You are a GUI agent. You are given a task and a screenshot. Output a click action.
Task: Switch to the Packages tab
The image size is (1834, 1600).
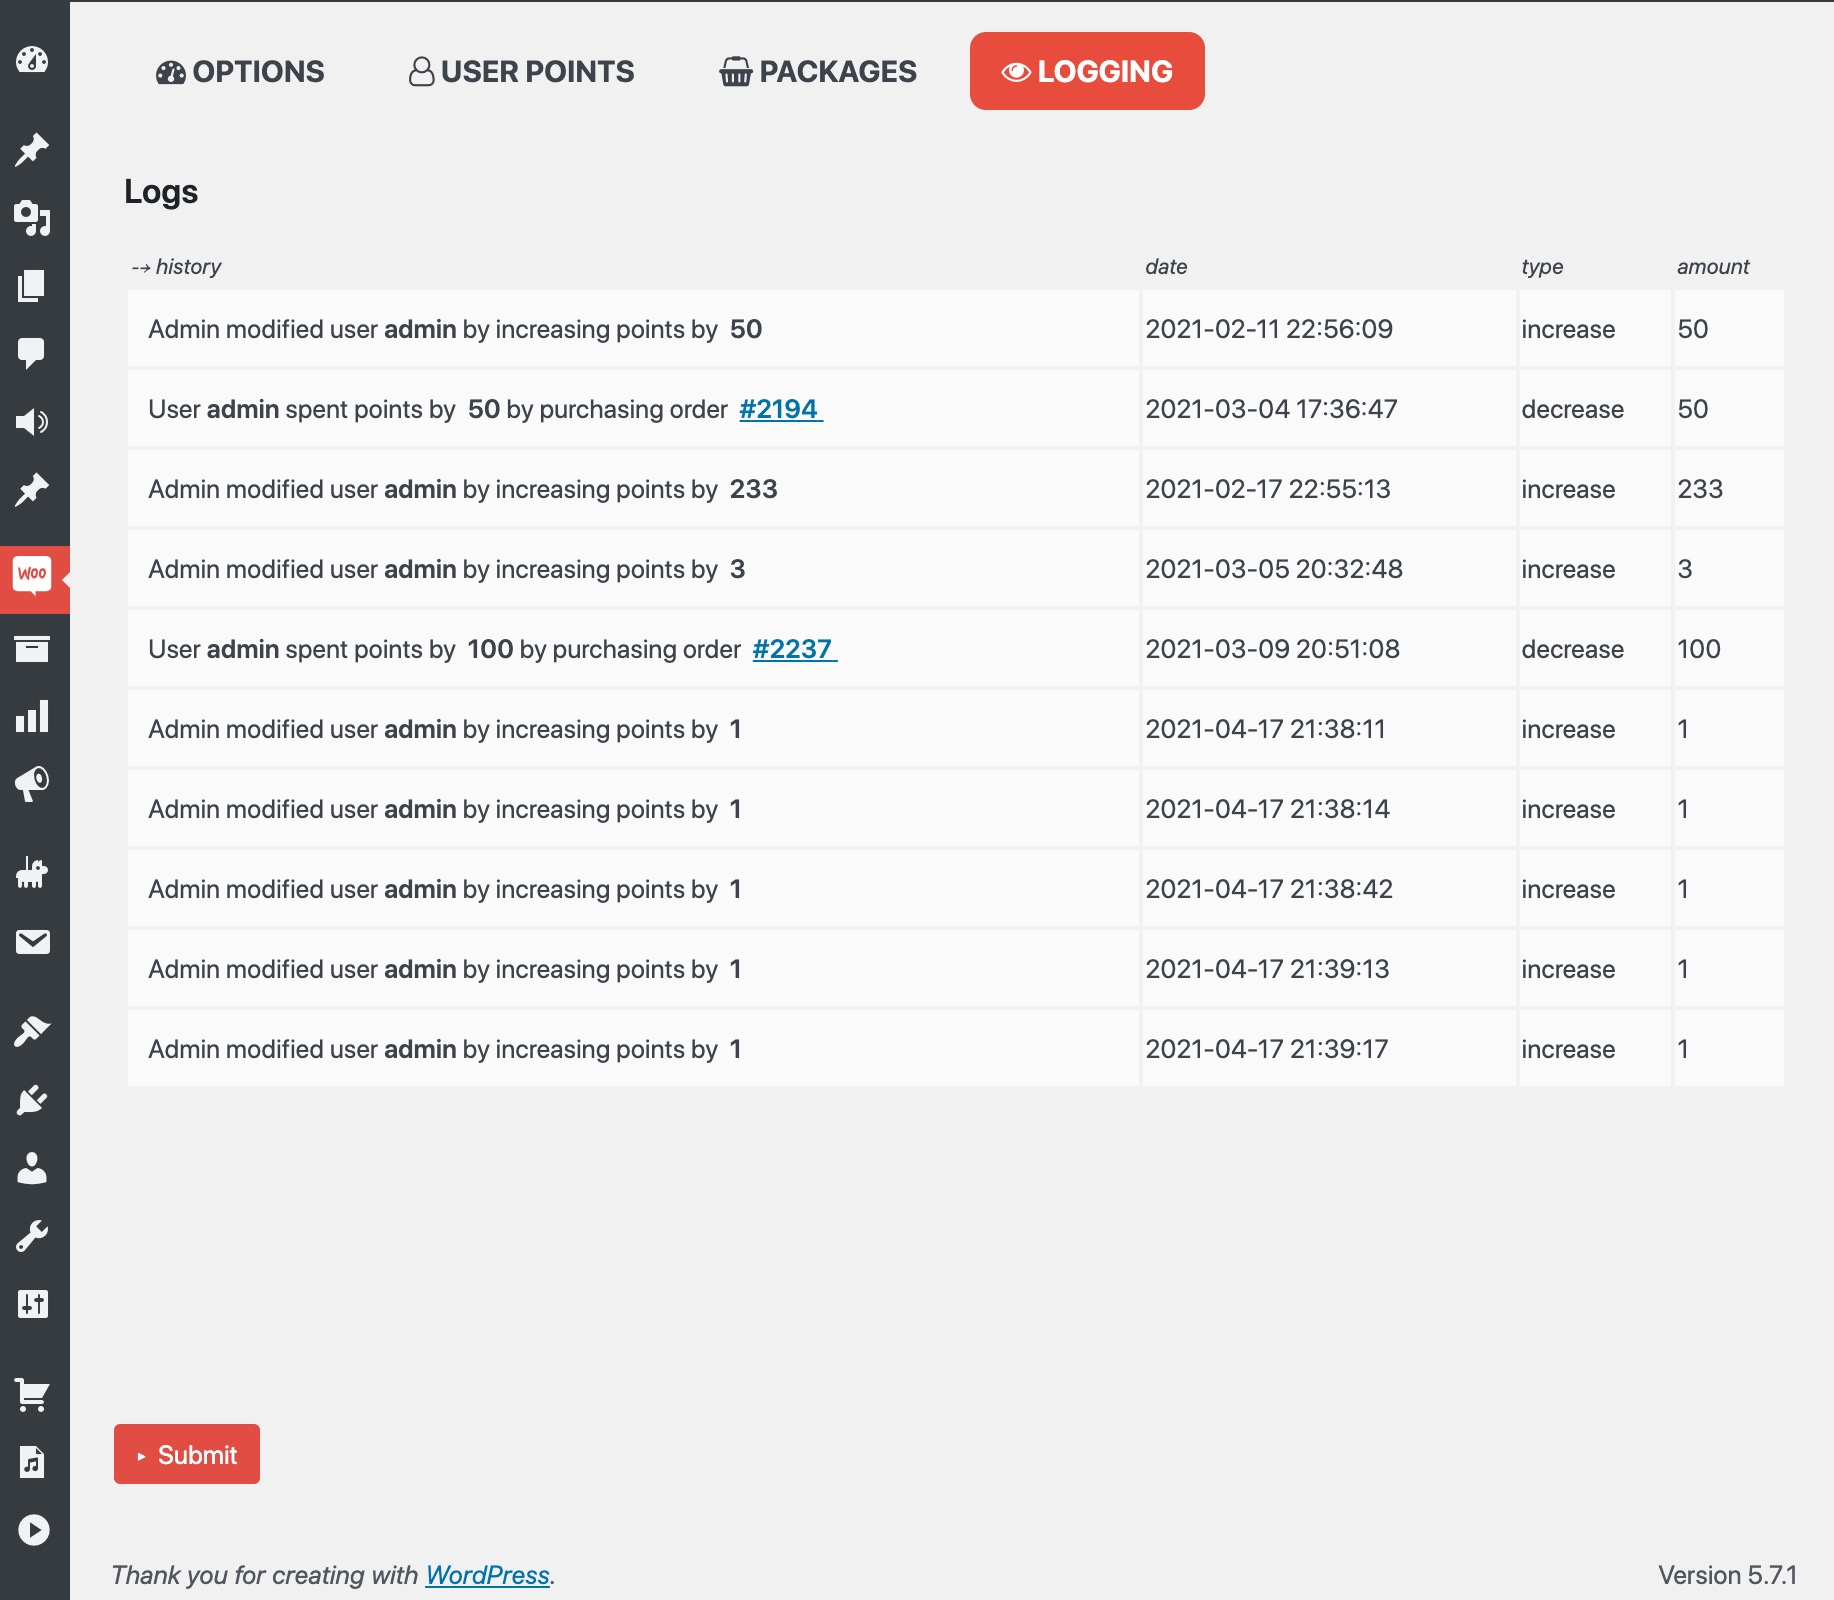coord(818,71)
